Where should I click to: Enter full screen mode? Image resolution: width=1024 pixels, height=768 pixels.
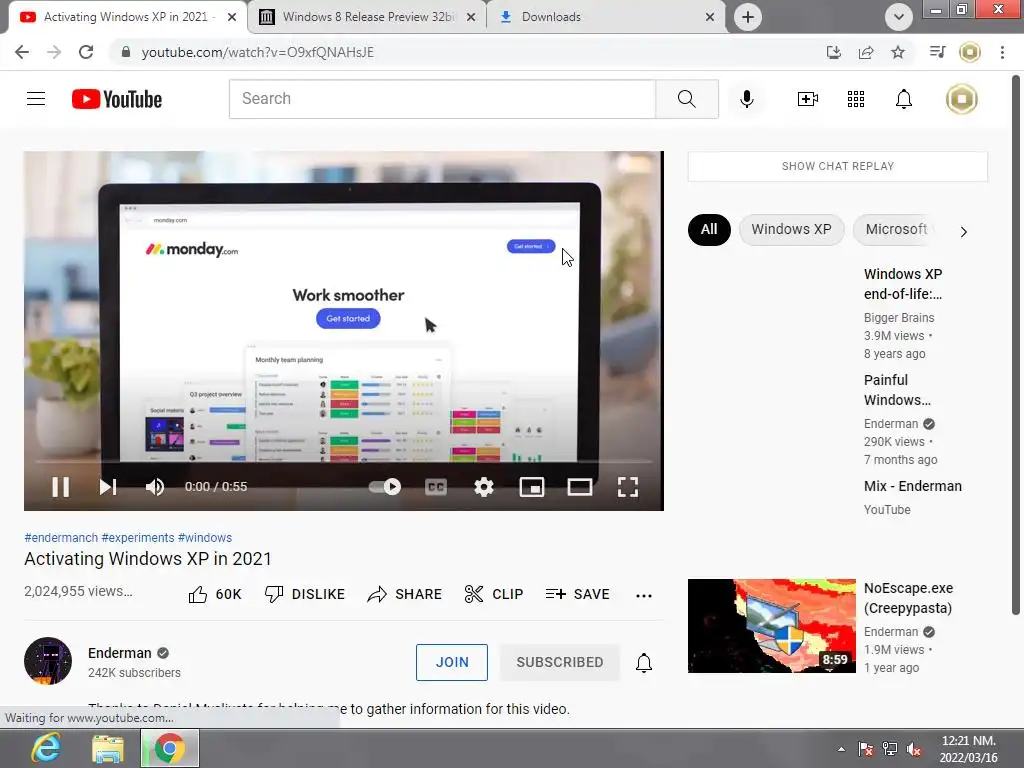[628, 487]
